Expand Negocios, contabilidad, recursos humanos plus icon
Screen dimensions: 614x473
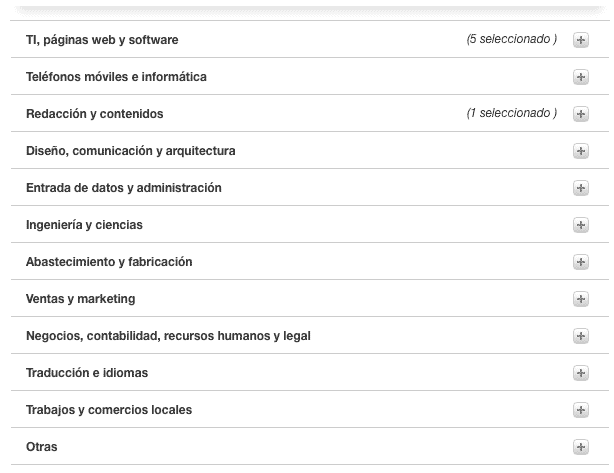[x=581, y=336]
